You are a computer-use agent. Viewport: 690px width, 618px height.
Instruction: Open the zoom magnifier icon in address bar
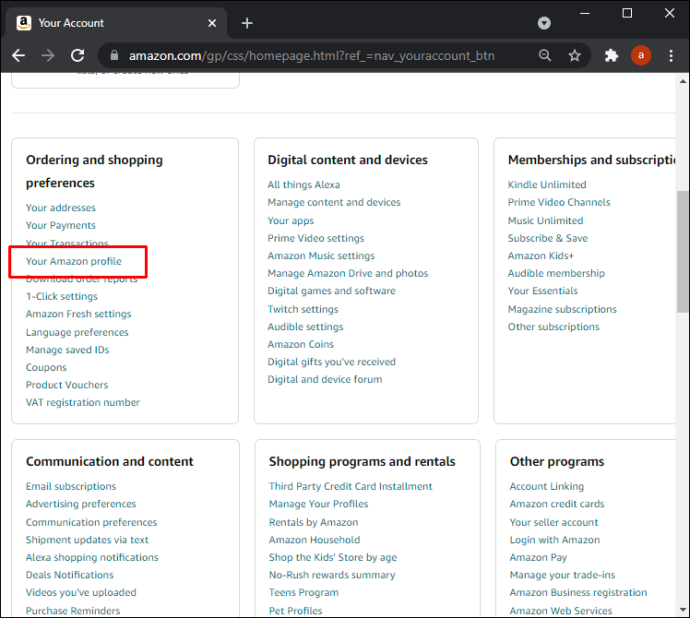pyautogui.click(x=545, y=55)
